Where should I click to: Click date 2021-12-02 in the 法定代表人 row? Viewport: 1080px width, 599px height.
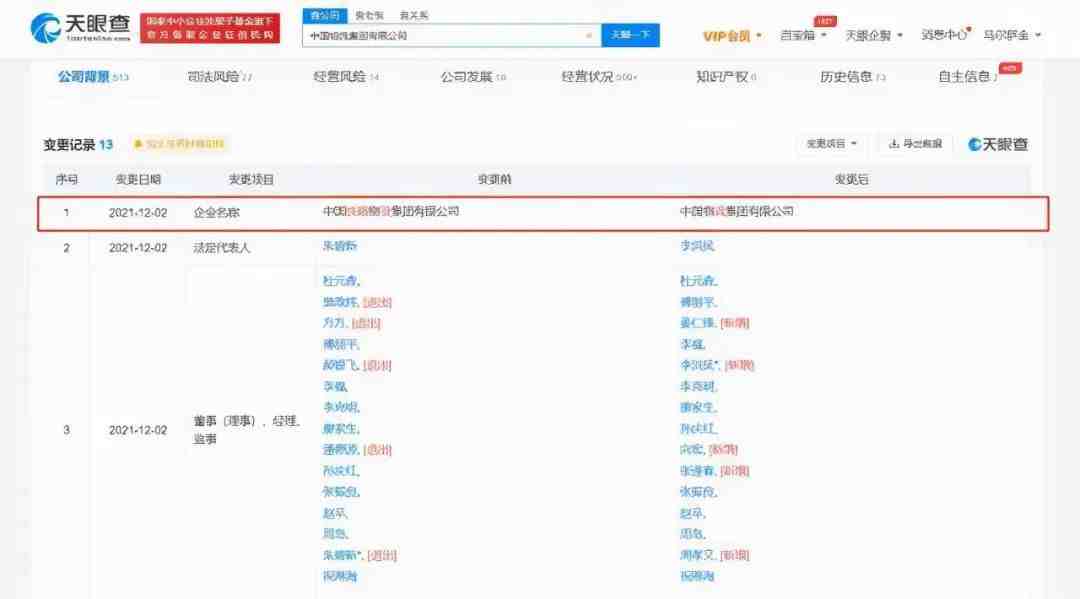(138, 248)
